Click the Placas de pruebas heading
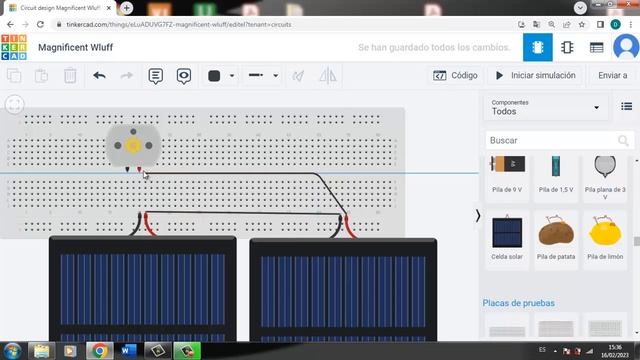The width and height of the screenshot is (640, 360). click(x=518, y=303)
